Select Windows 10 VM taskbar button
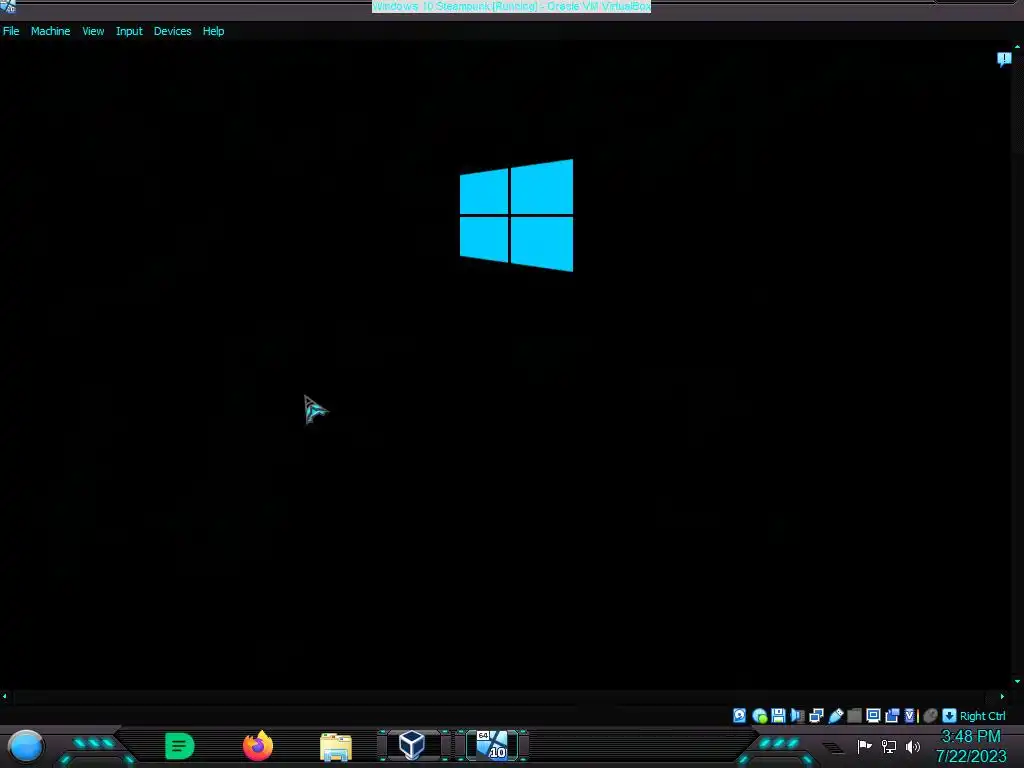Image resolution: width=1024 pixels, height=768 pixels. pyautogui.click(x=492, y=745)
